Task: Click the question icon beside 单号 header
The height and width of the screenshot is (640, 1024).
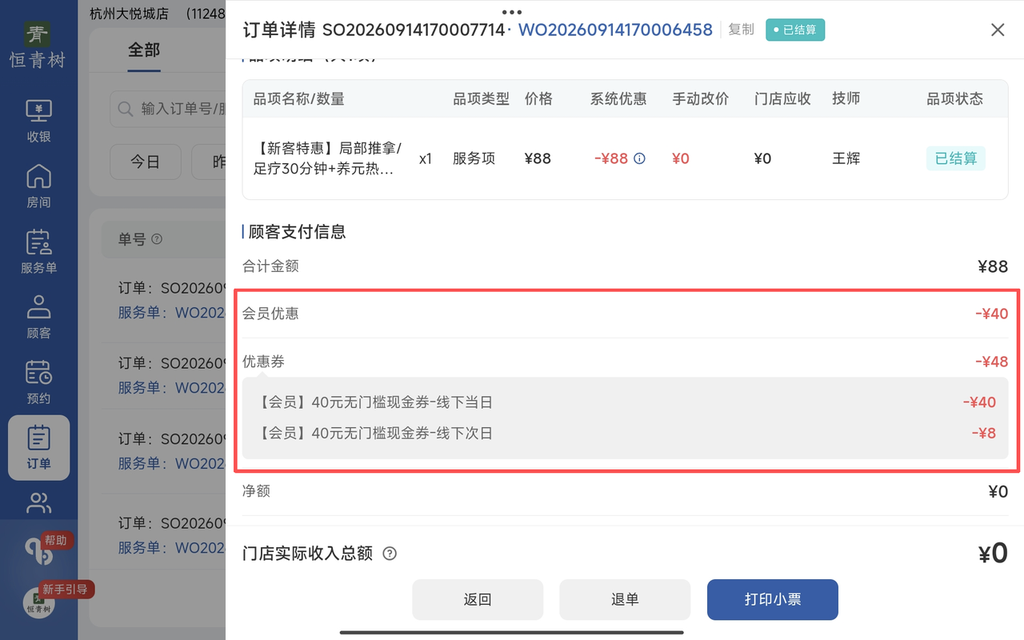Action: click(x=157, y=239)
